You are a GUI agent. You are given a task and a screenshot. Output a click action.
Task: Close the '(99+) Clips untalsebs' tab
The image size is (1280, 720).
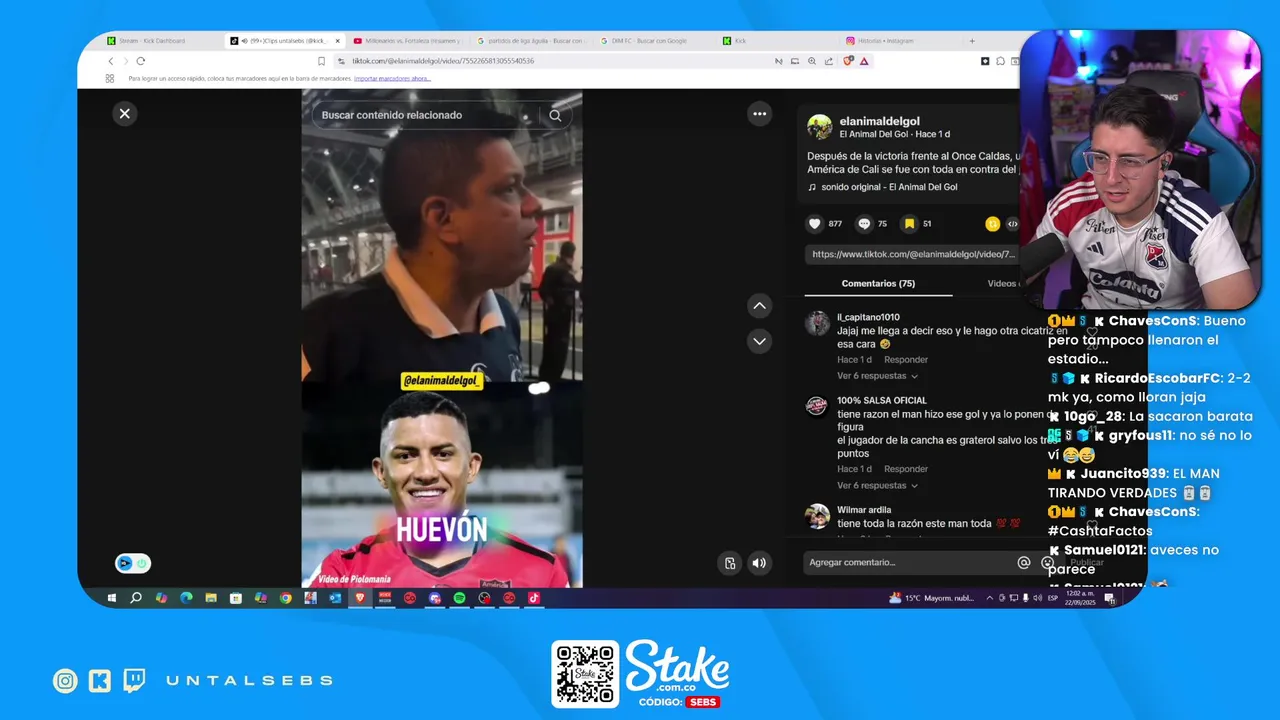pyautogui.click(x=337, y=41)
